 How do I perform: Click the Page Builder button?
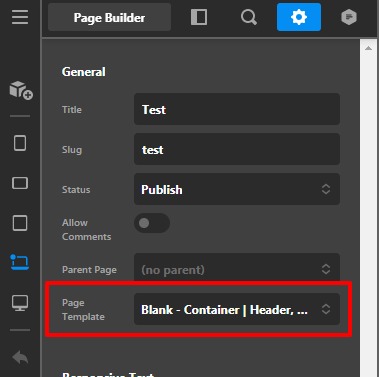109,17
